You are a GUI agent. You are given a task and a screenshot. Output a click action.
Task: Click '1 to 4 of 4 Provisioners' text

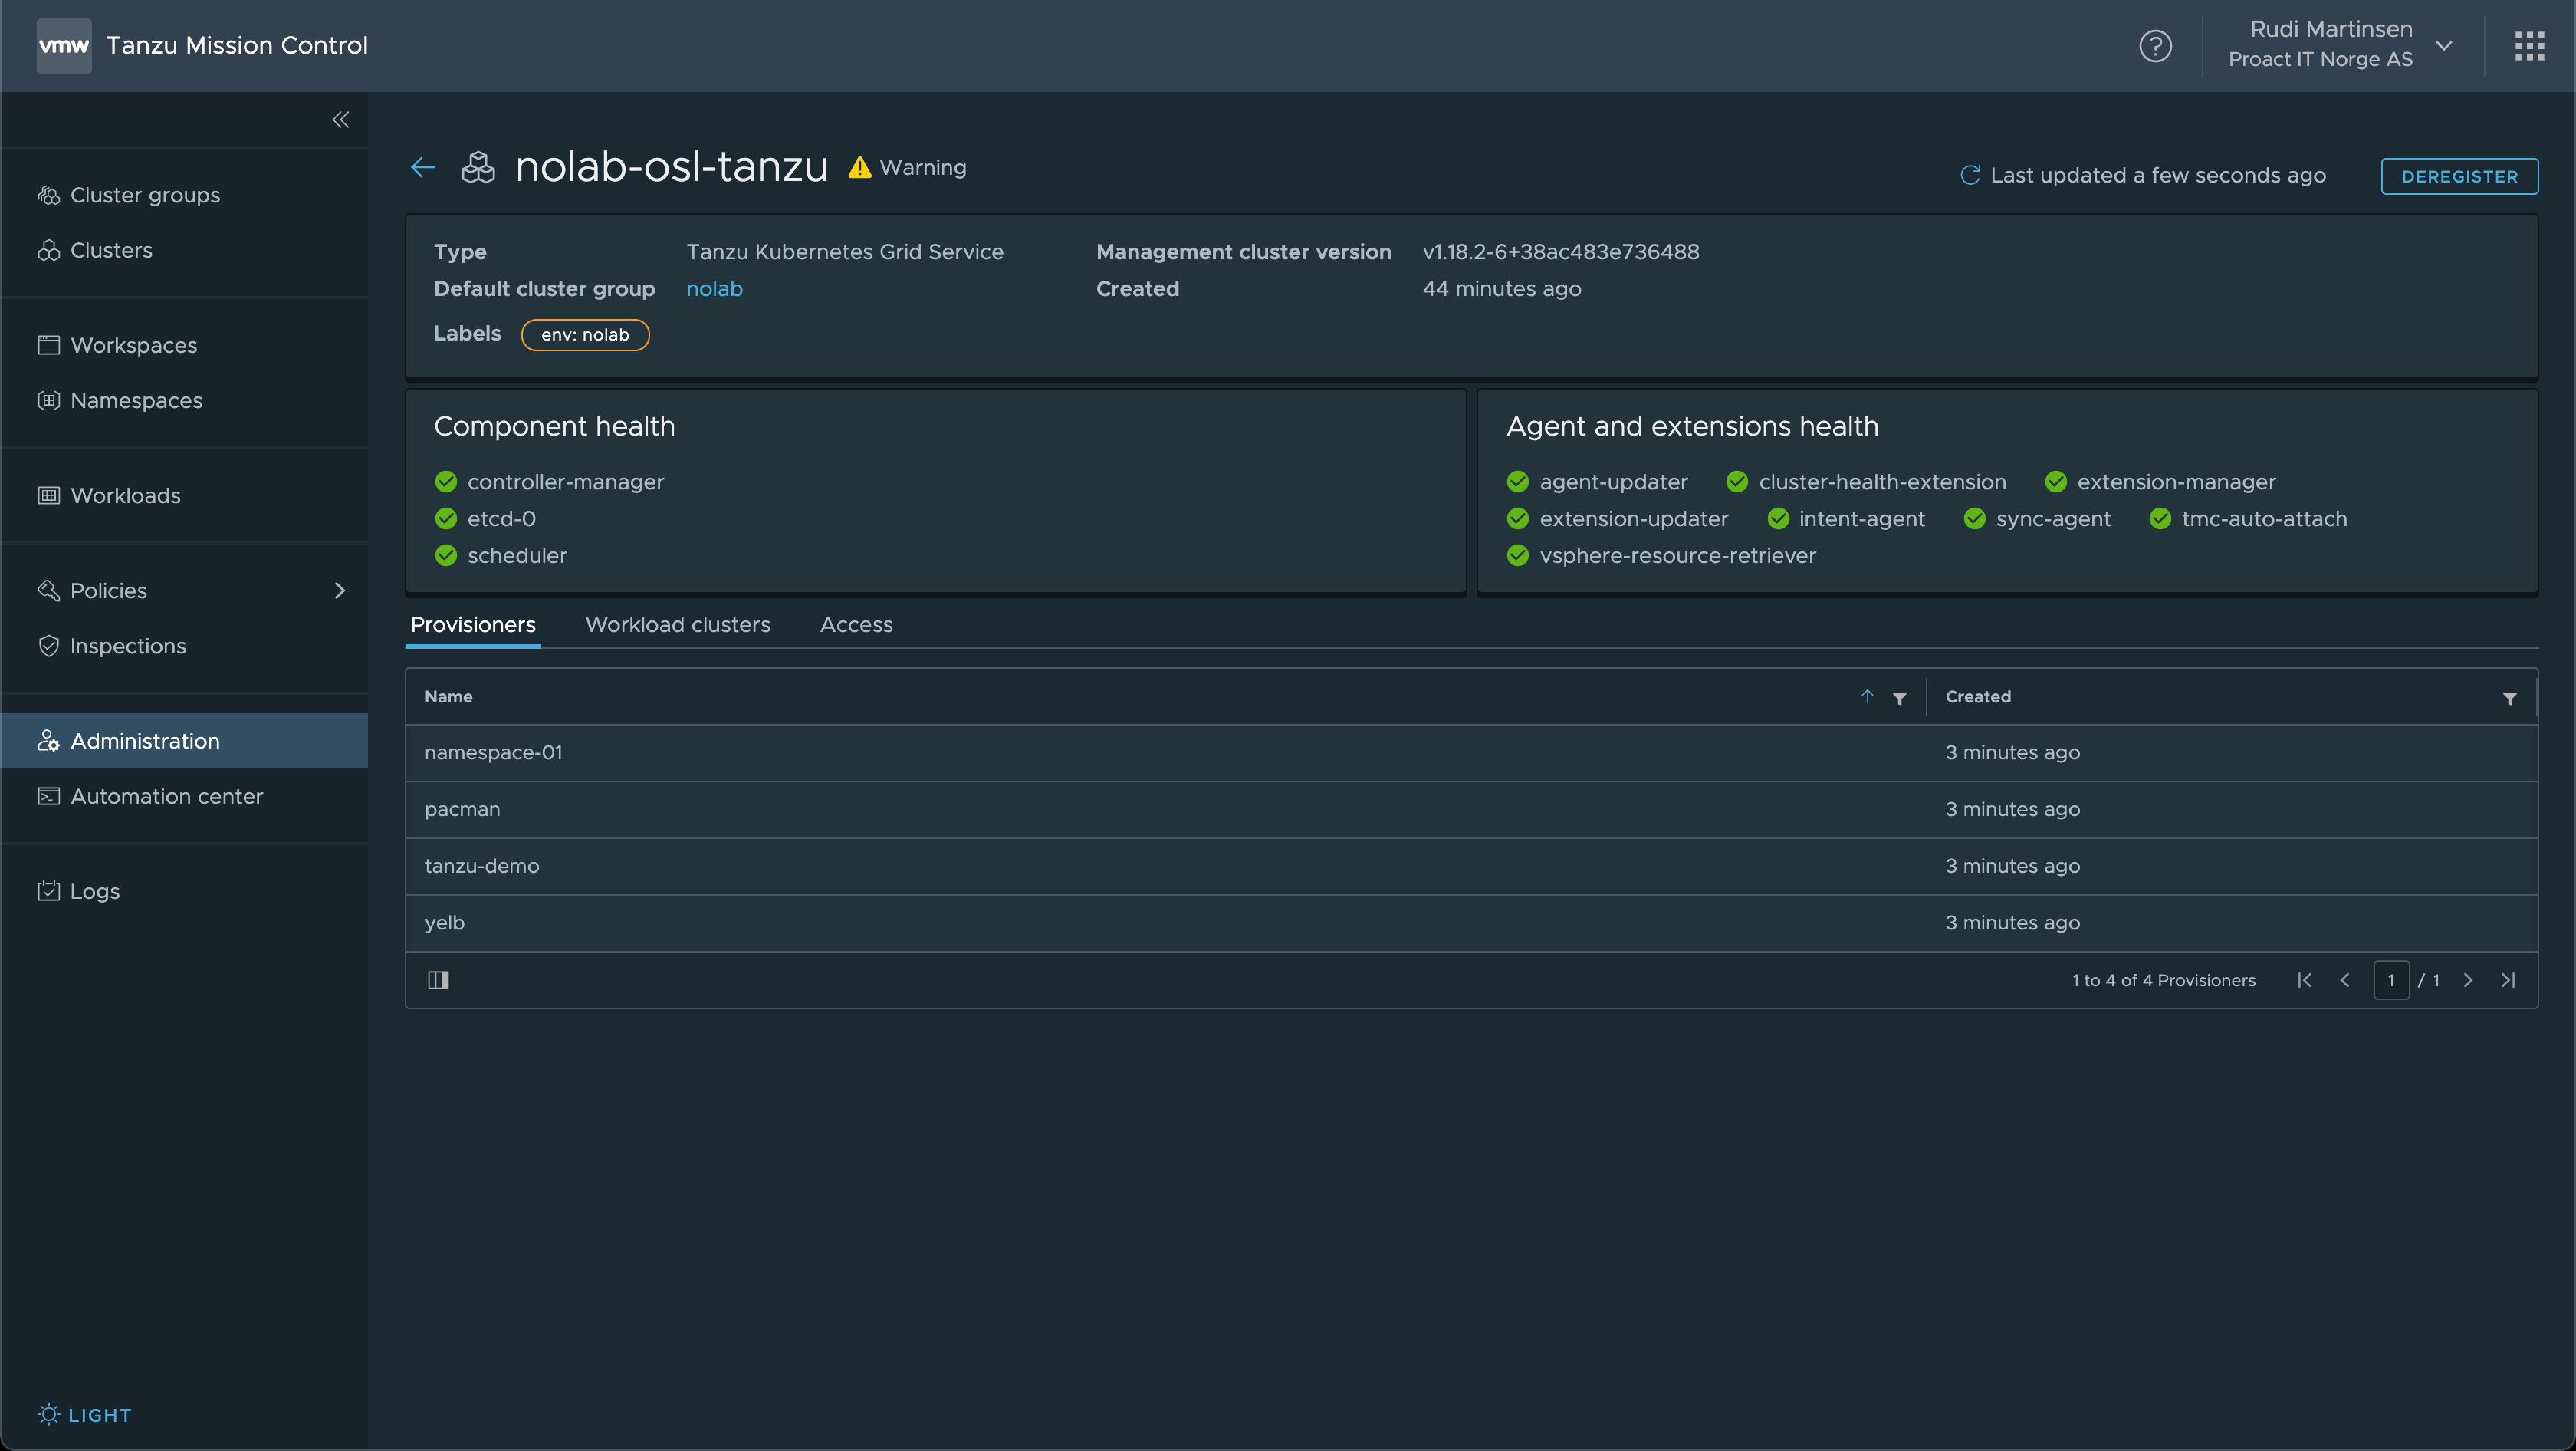point(2163,980)
